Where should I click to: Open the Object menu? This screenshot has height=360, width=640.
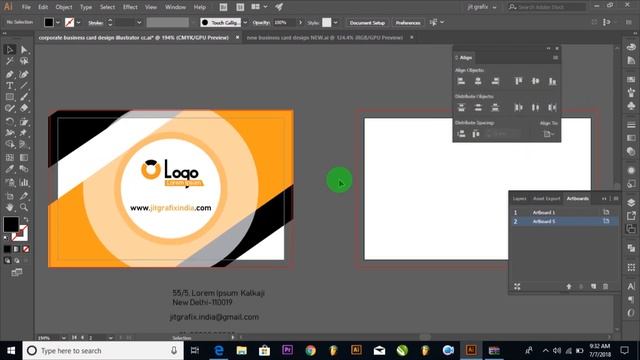tap(64, 7)
